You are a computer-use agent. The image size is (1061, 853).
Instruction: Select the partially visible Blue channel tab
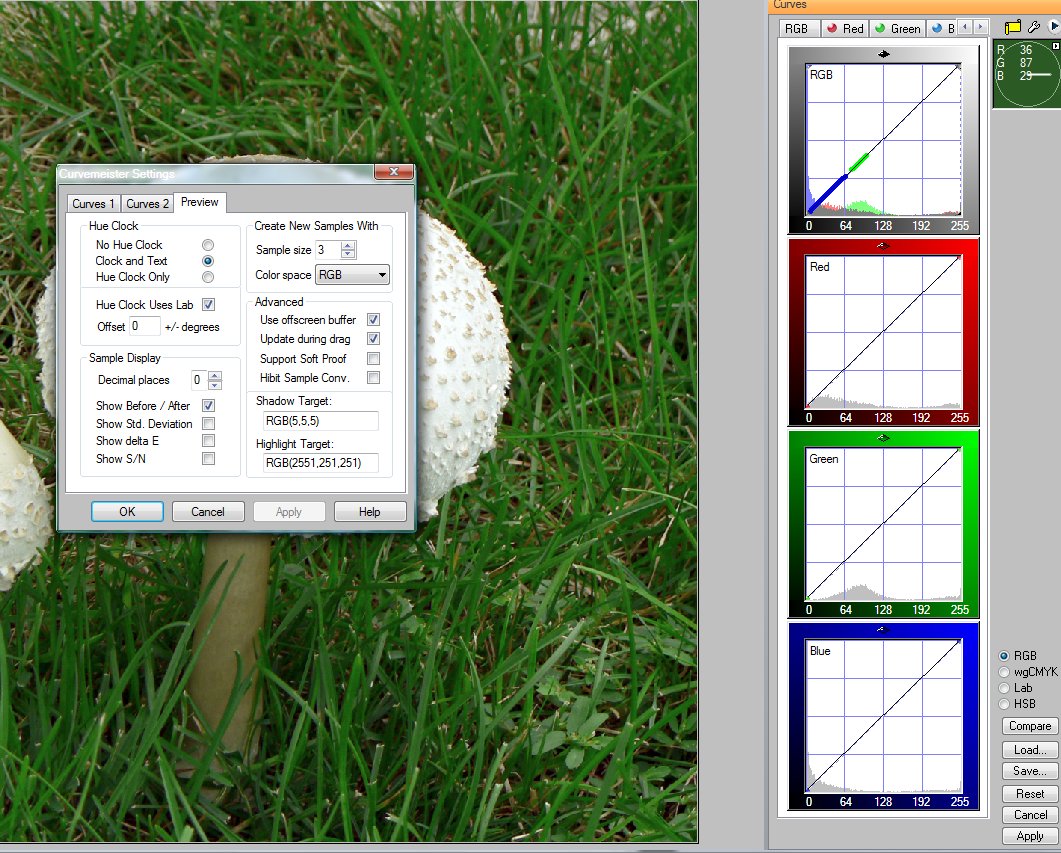(942, 28)
